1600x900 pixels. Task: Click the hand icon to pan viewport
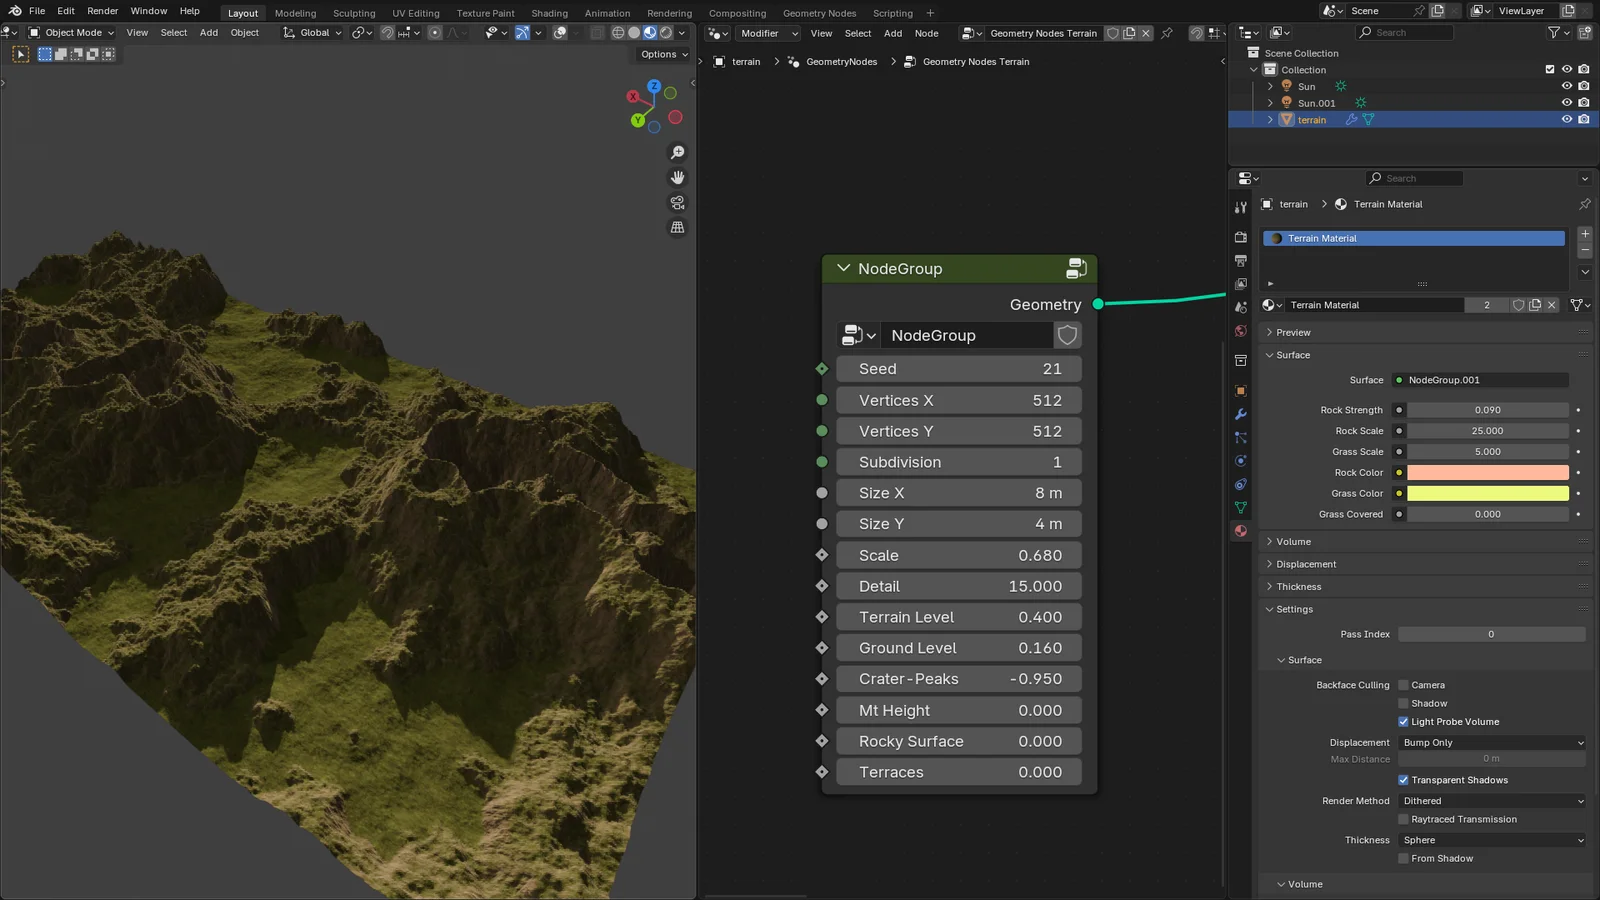(x=677, y=177)
